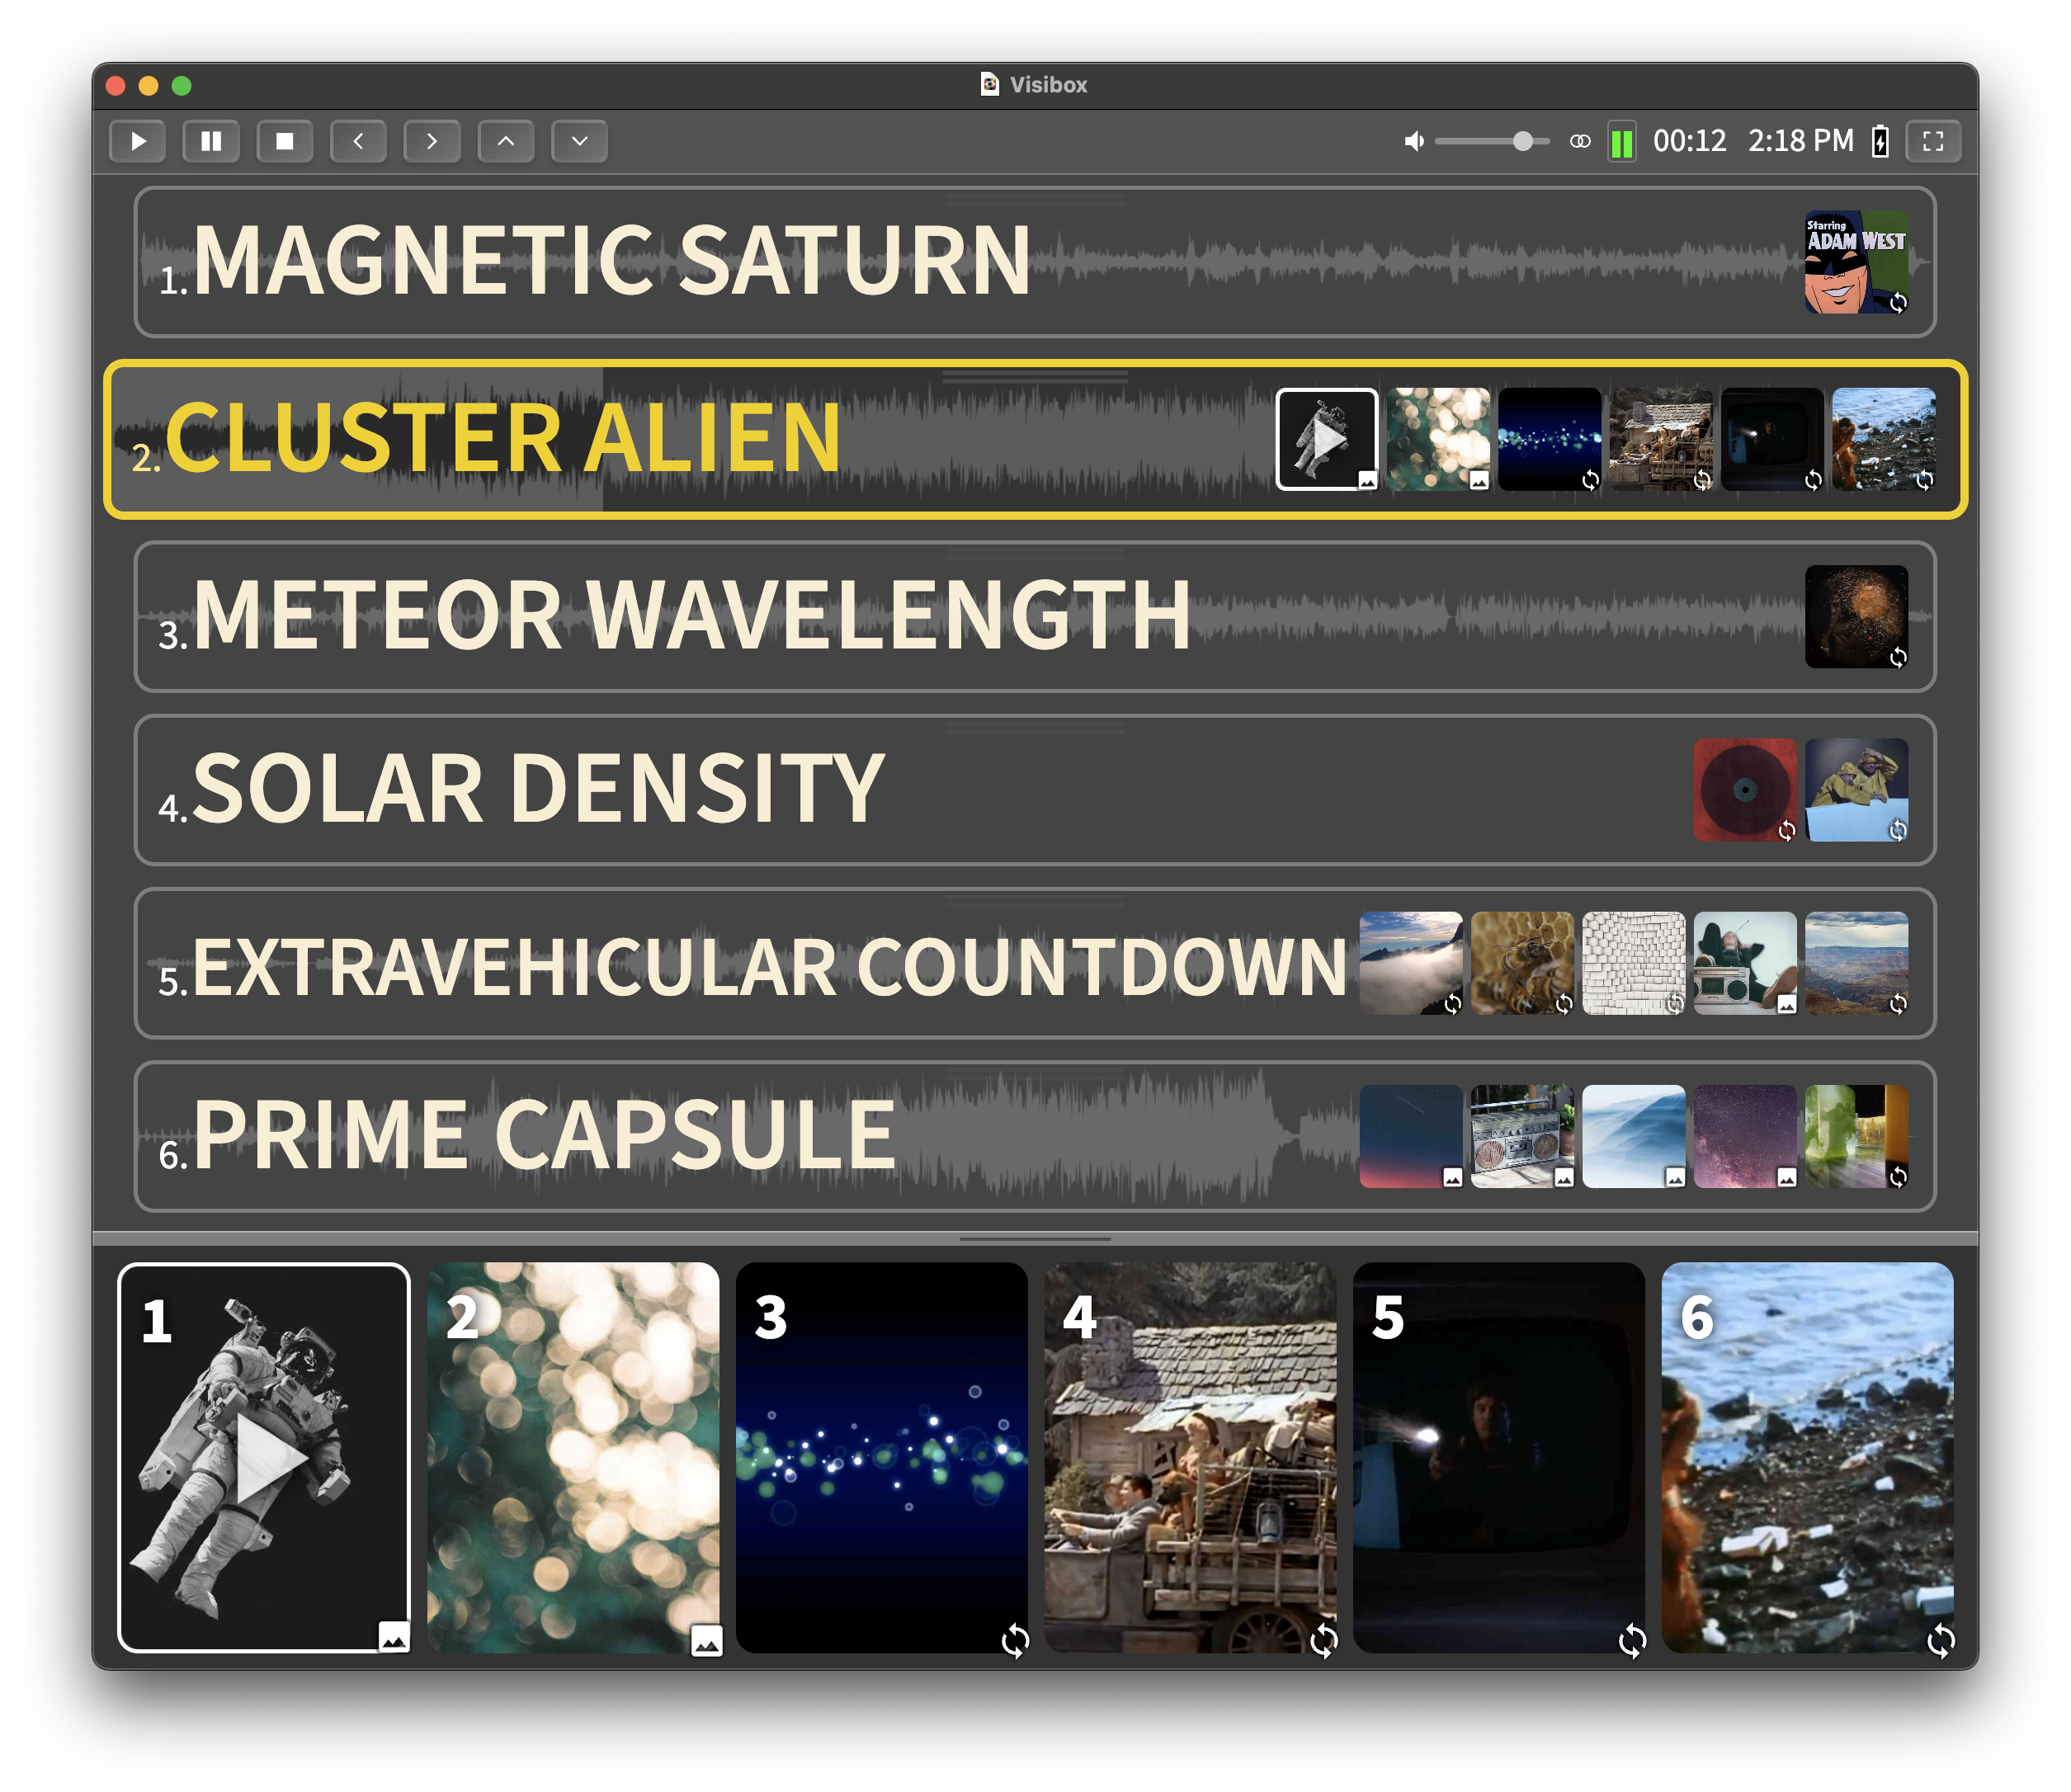Enter fullscreen using the bracket icon

coord(1932,141)
